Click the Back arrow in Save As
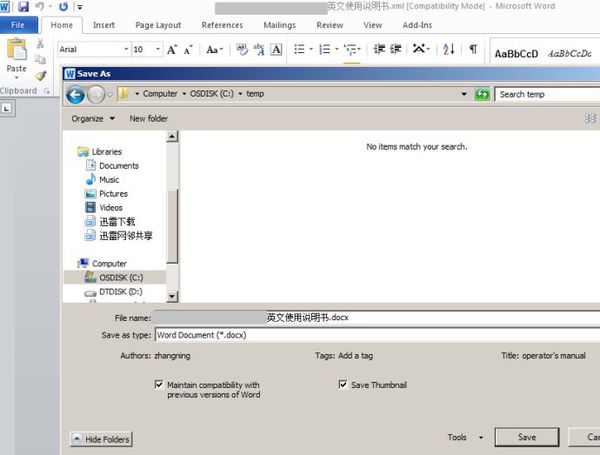600x455 pixels. tap(75, 94)
